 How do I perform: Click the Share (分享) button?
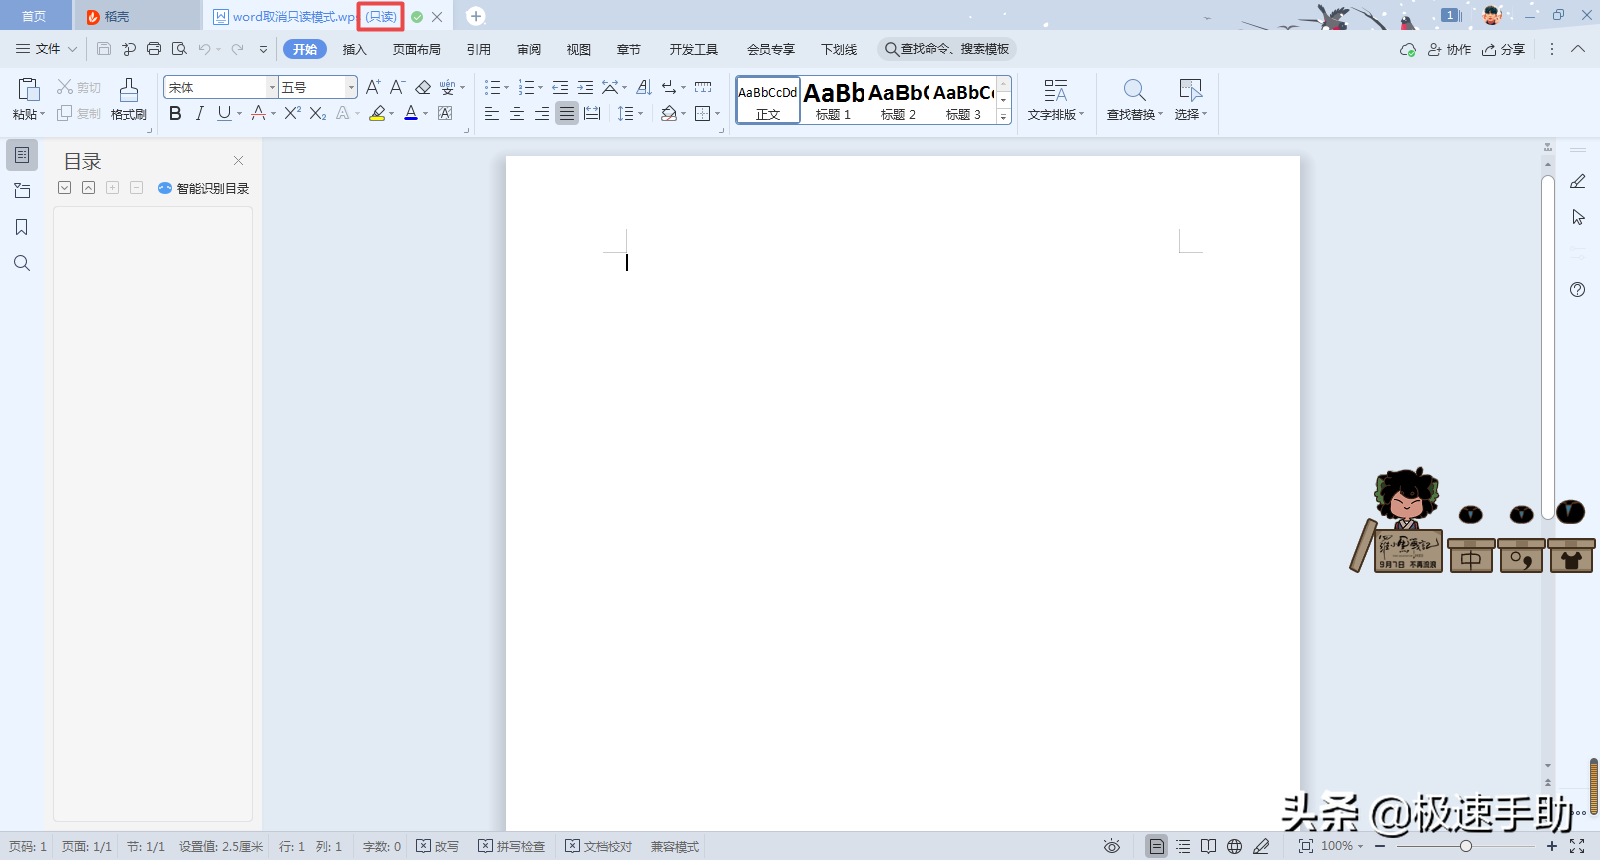click(1504, 49)
